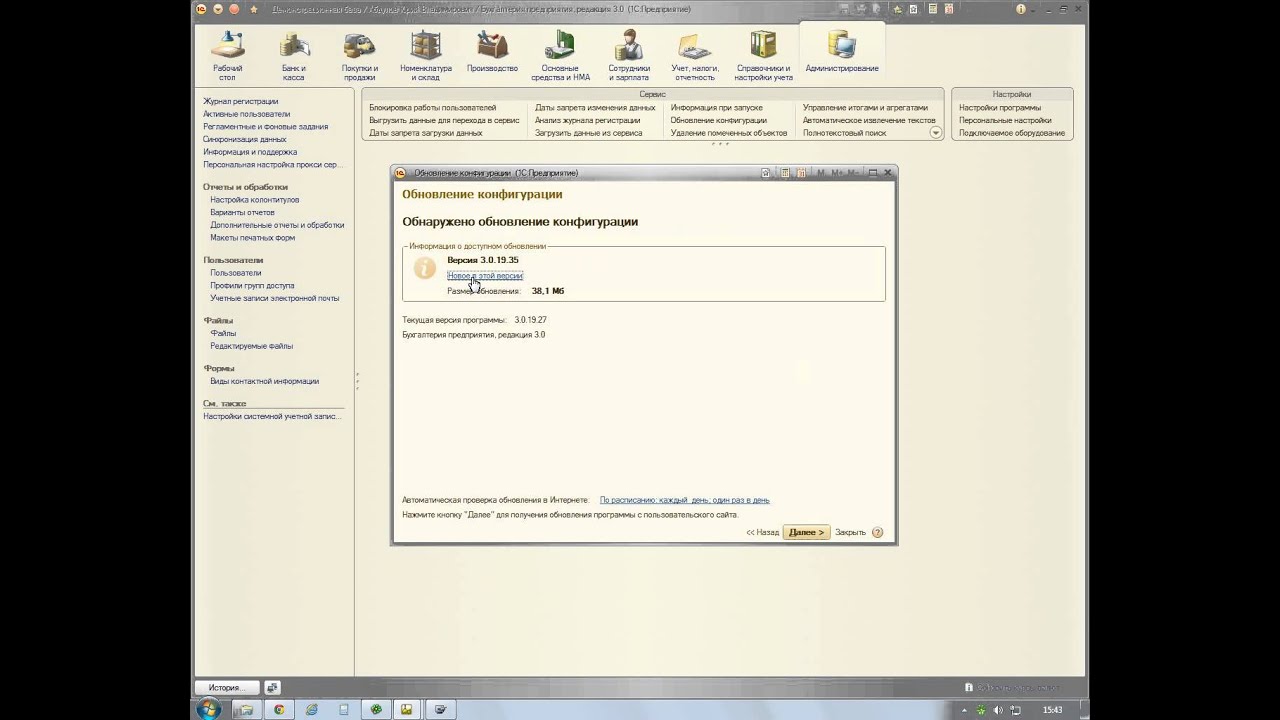
Task: Click the link/favorites icon in dialog title bar
Action: coord(766,173)
